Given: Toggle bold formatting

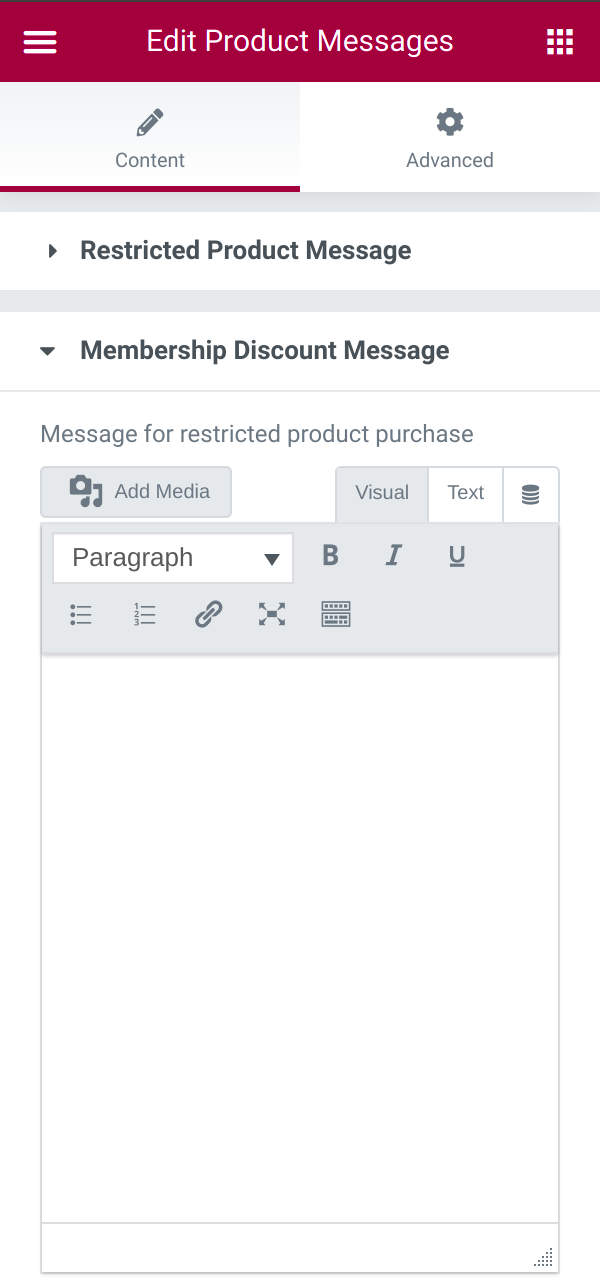Looking at the screenshot, I should click(331, 556).
